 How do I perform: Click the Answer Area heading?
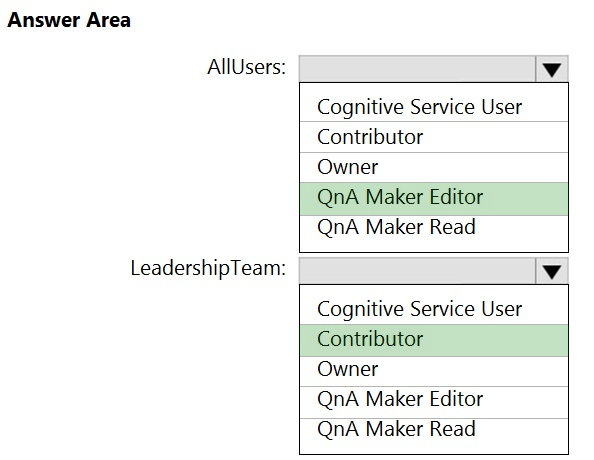coord(69,20)
